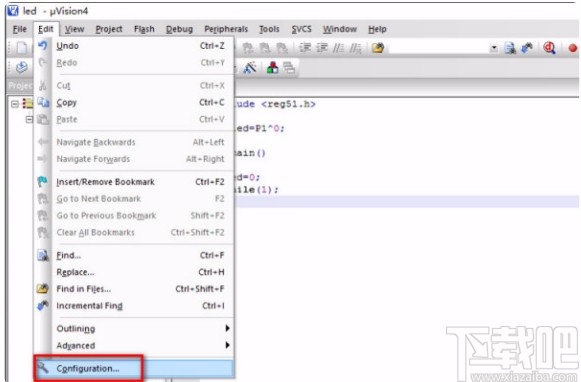Open the Debug menu

coord(179,29)
